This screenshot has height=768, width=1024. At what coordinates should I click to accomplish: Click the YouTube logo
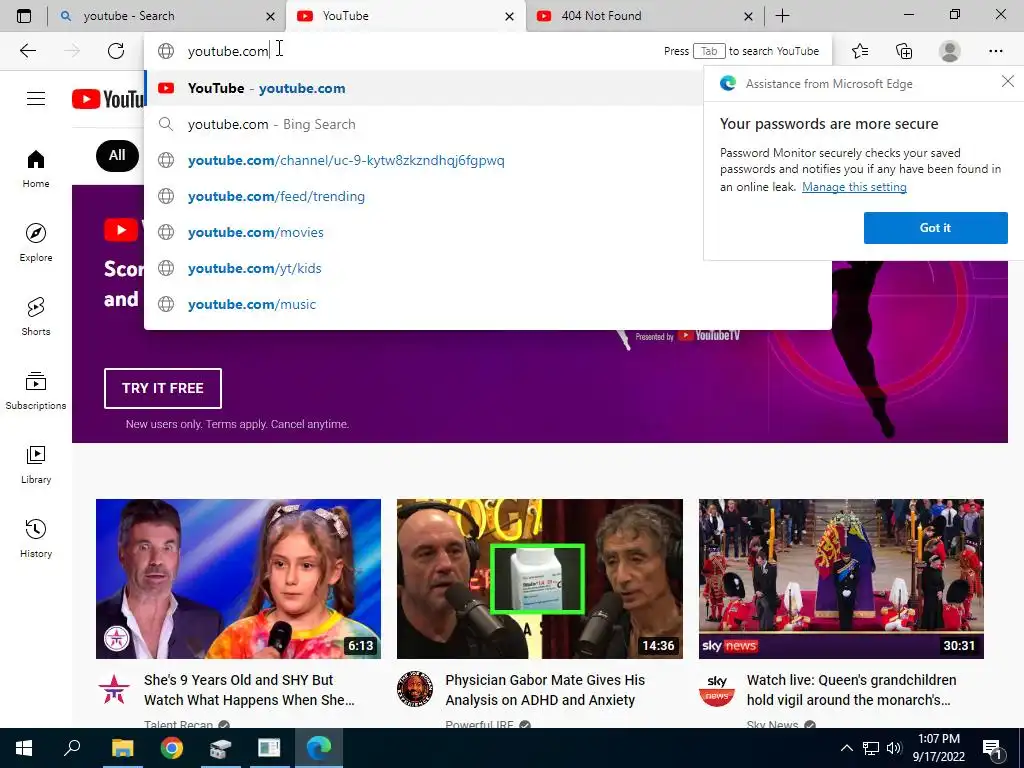pyautogui.click(x=108, y=99)
